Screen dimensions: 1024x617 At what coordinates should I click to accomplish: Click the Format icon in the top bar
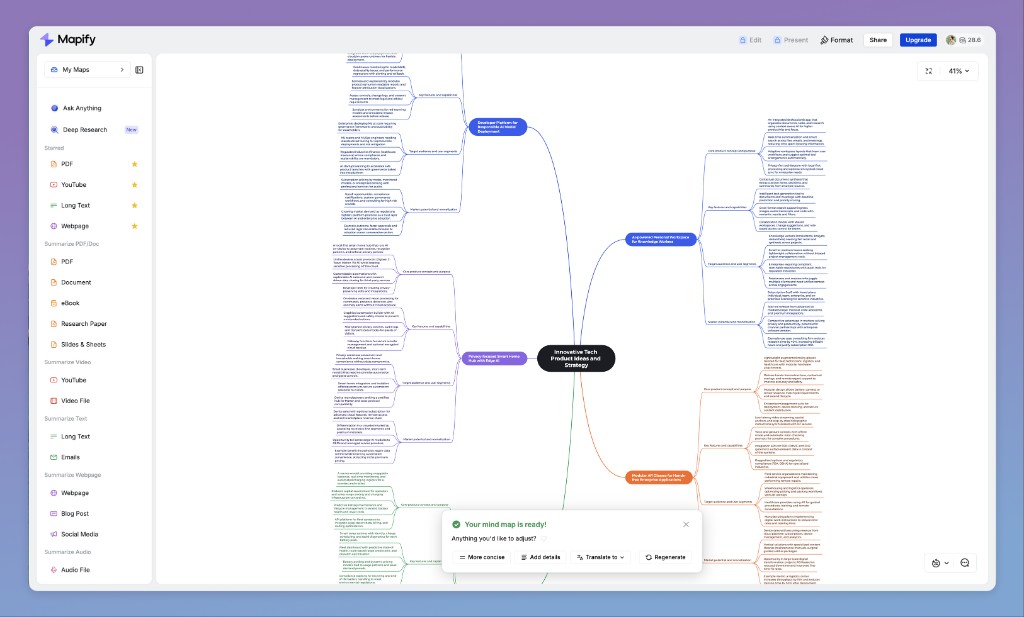pyautogui.click(x=836, y=40)
